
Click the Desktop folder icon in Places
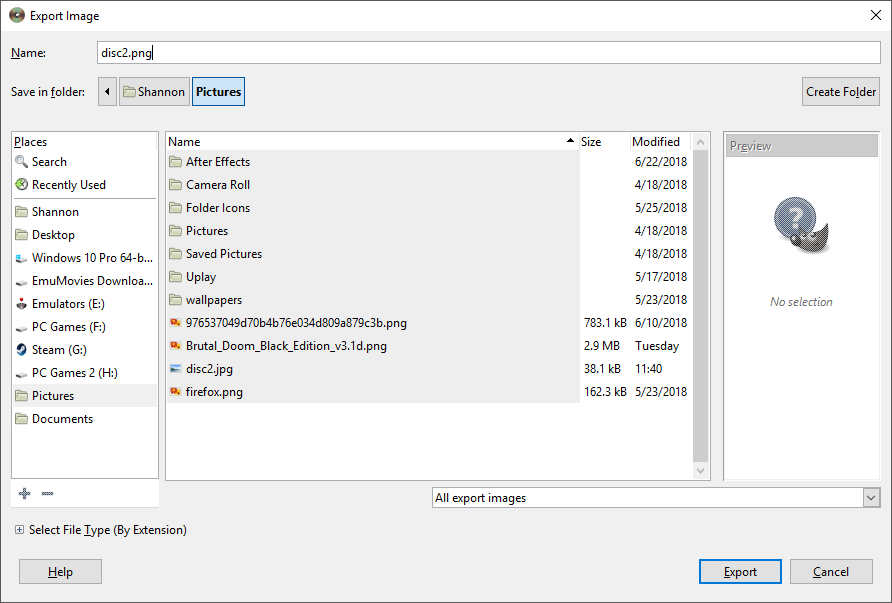pyautogui.click(x=22, y=234)
